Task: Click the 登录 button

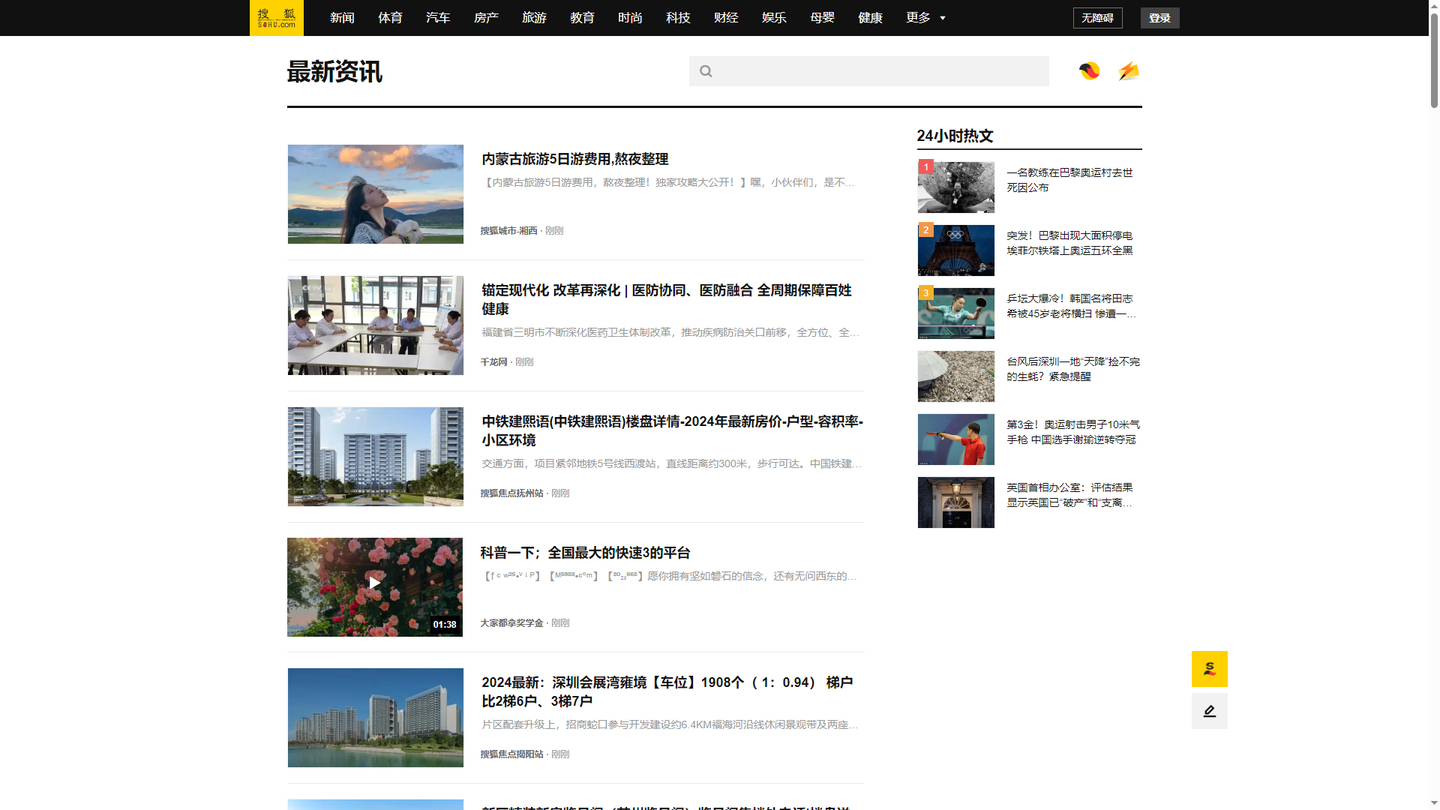Action: [1160, 18]
